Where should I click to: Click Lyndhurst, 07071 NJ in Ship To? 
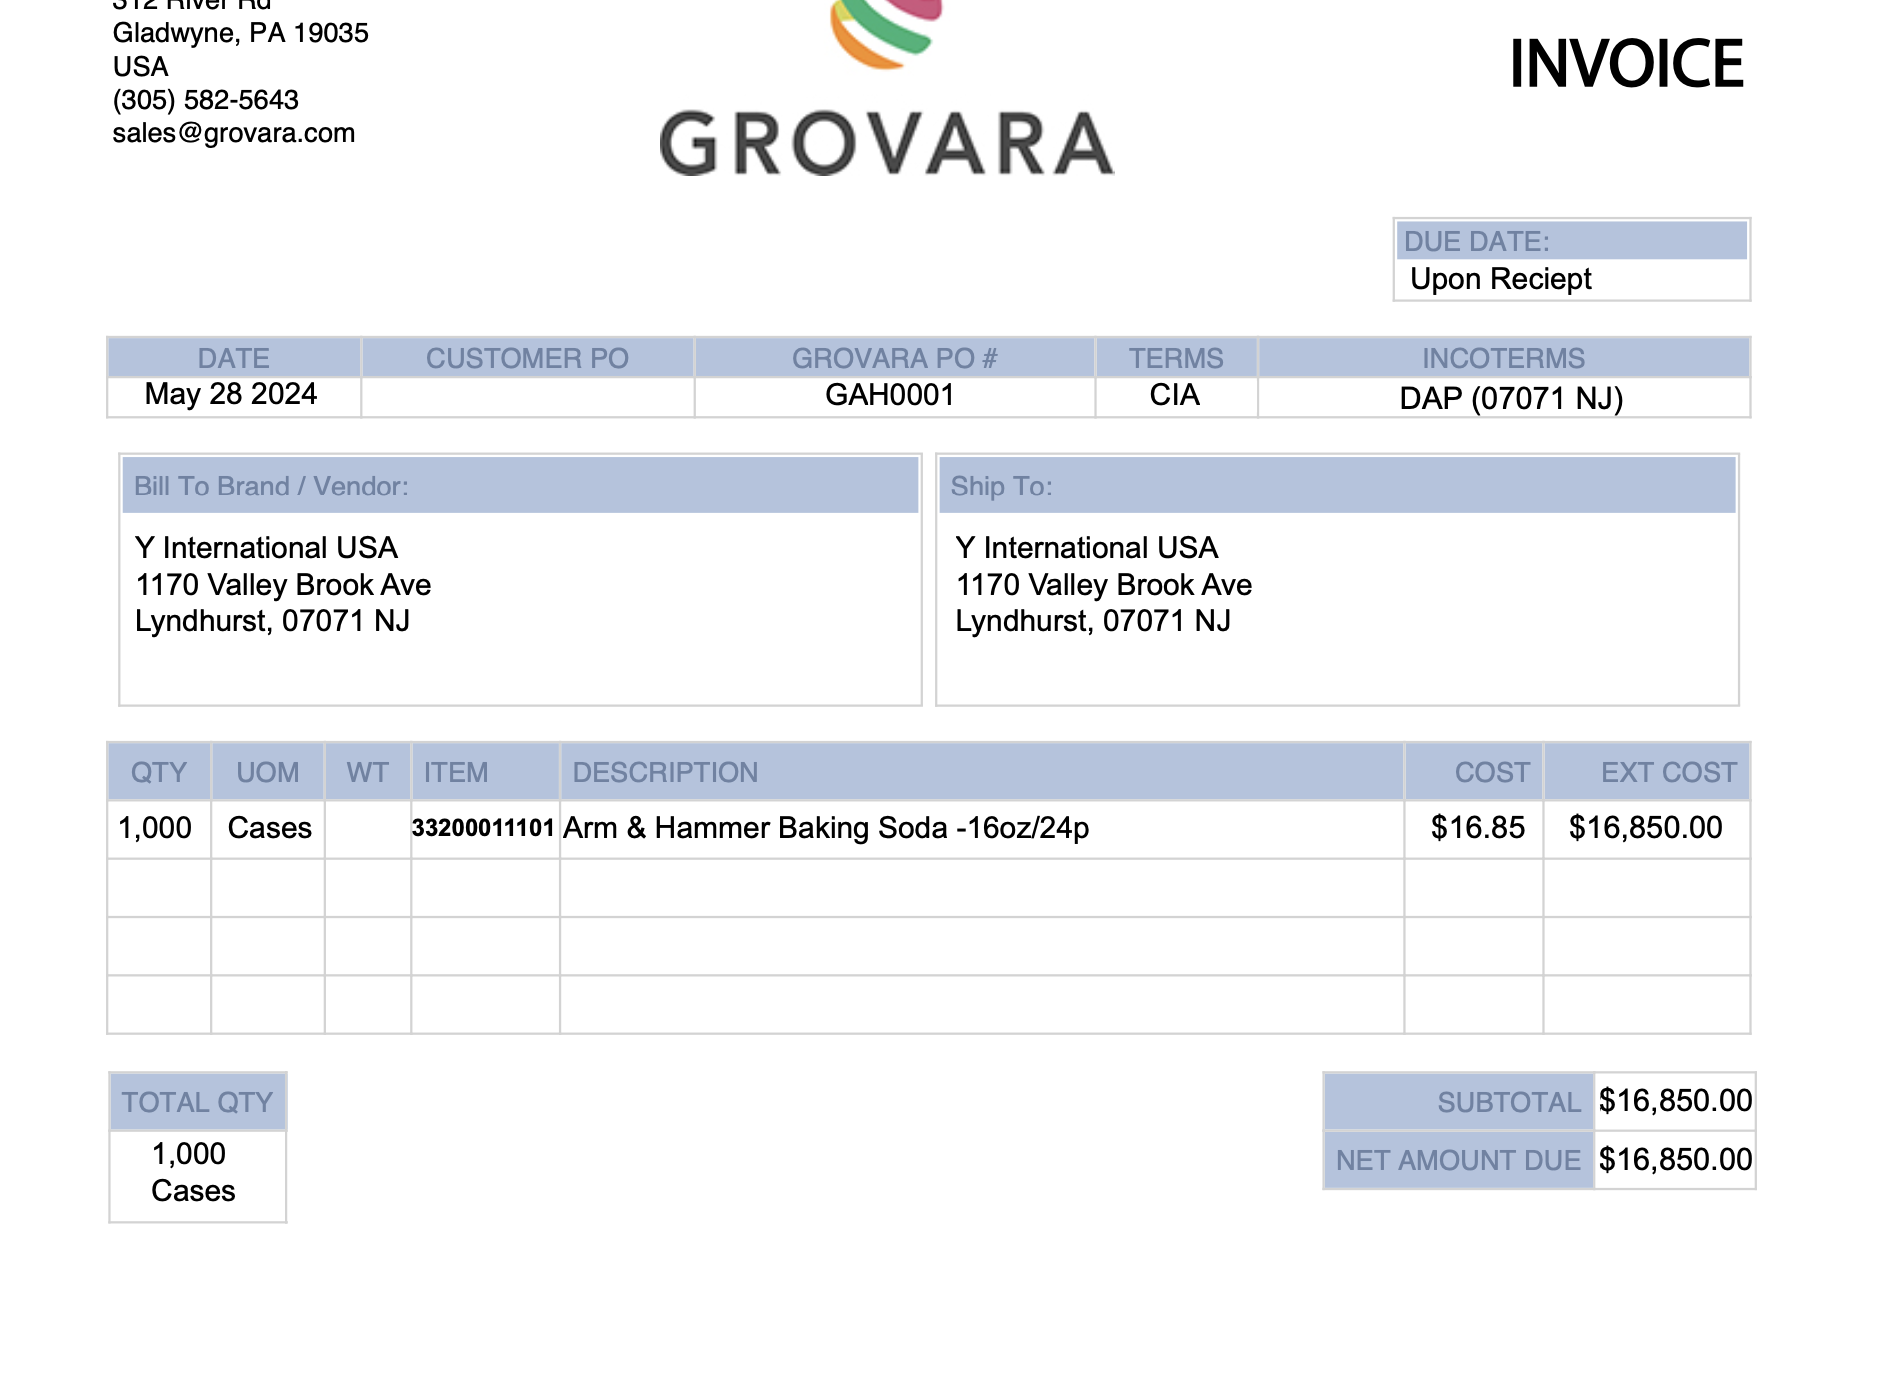(x=1092, y=621)
